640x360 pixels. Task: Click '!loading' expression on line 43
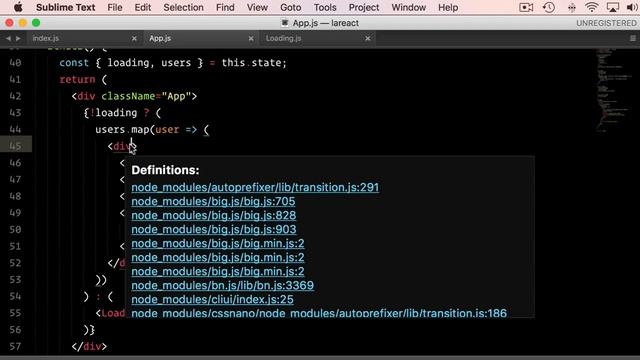click(x=113, y=113)
